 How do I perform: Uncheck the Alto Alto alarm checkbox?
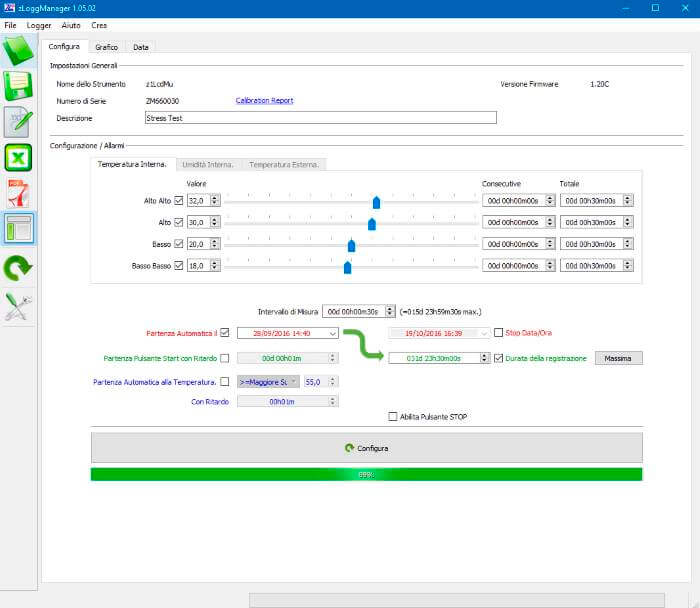179,200
